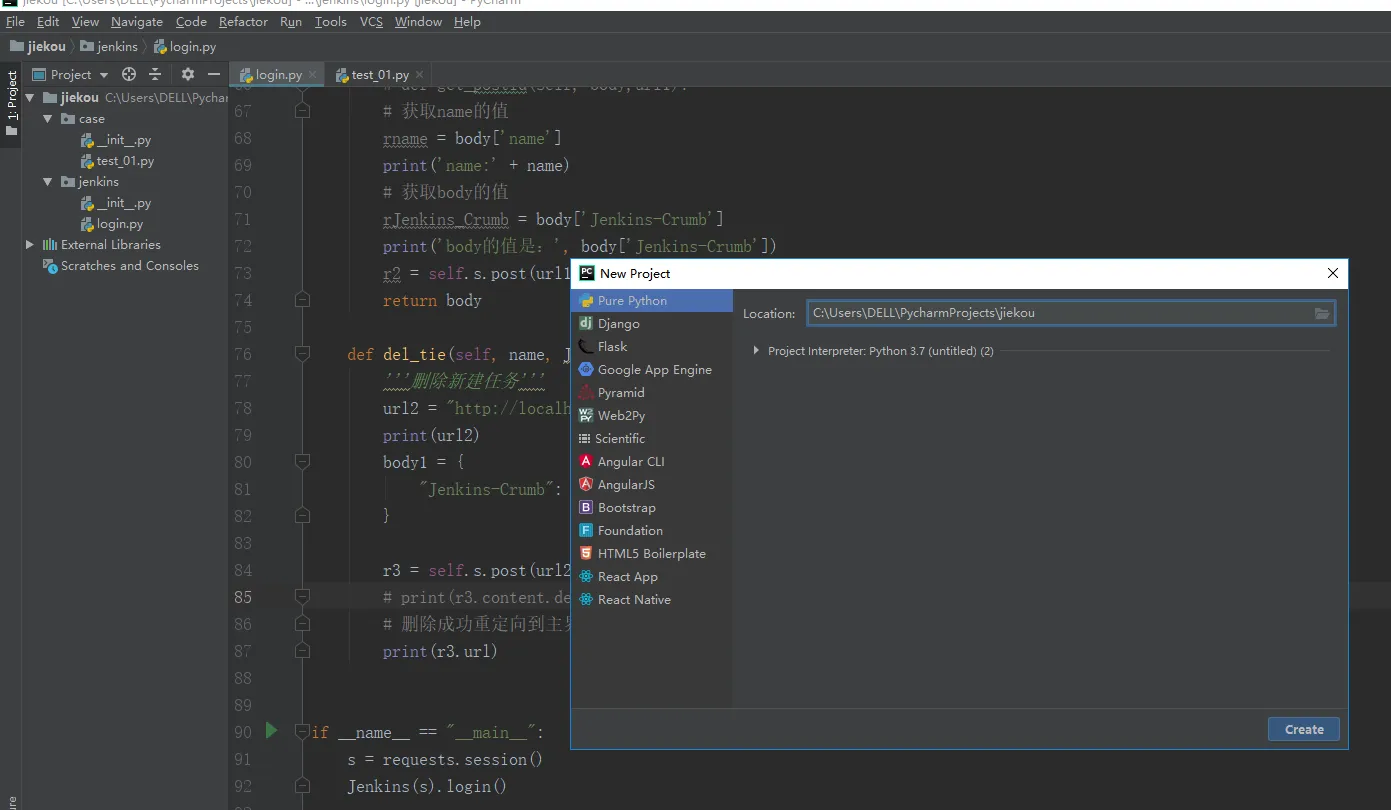Expand Project Interpreter section
This screenshot has width=1391, height=810.
pyautogui.click(x=757, y=351)
